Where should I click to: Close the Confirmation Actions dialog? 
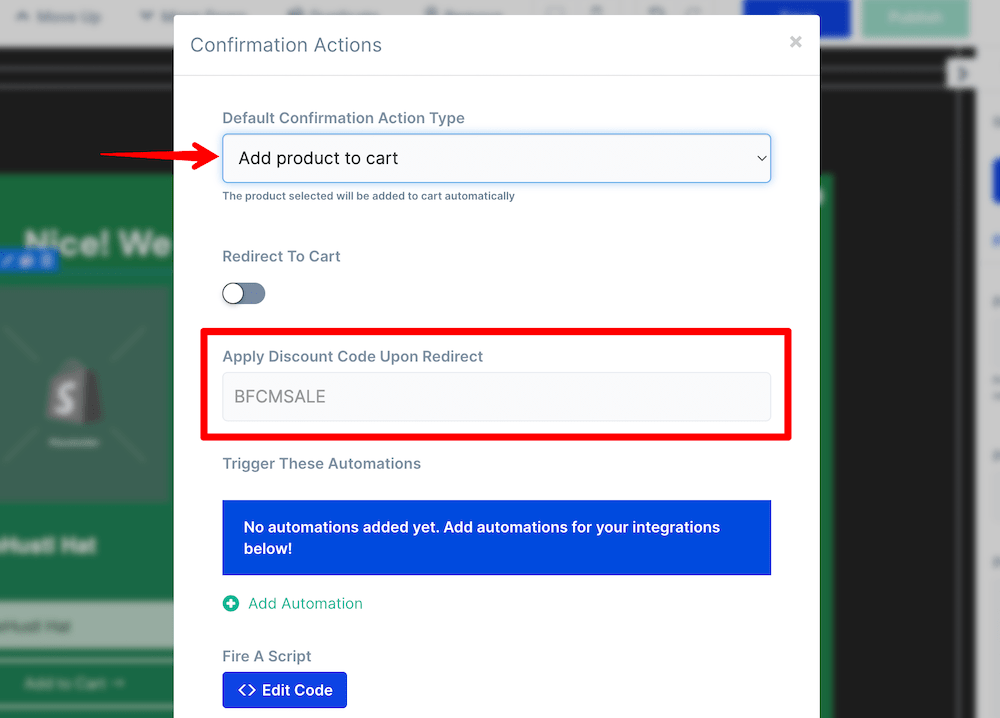click(x=795, y=42)
